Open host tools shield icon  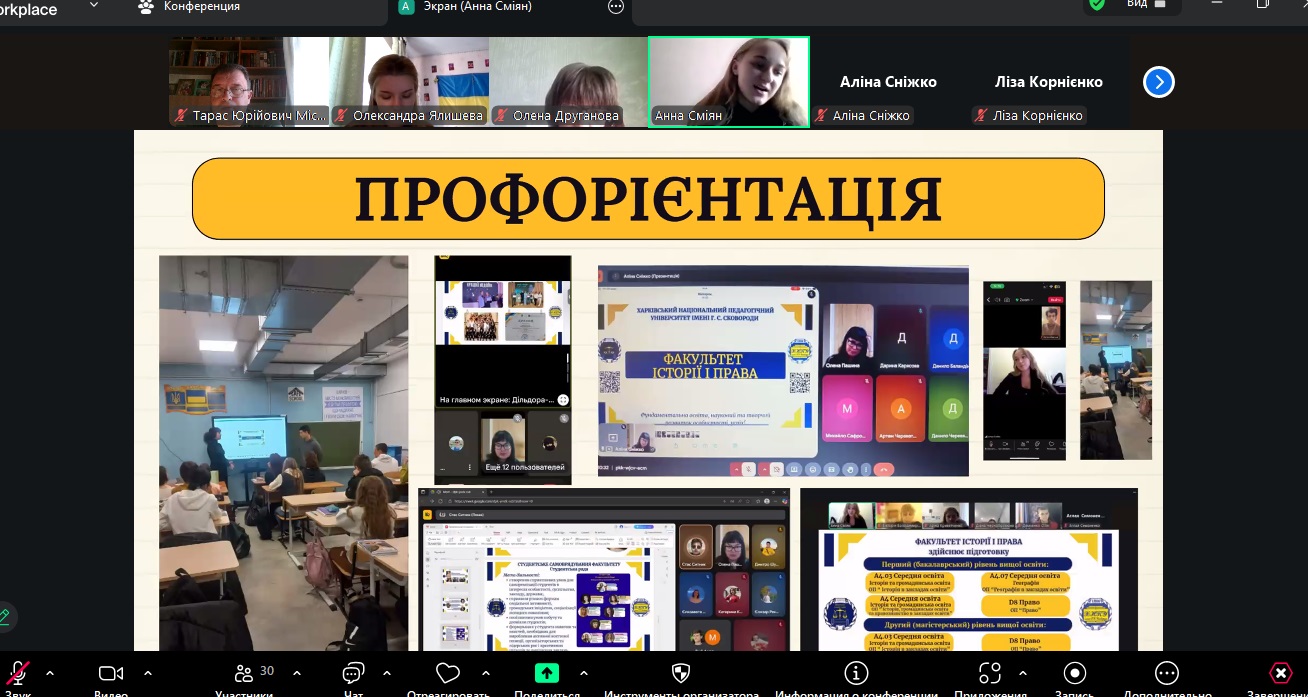pos(681,673)
